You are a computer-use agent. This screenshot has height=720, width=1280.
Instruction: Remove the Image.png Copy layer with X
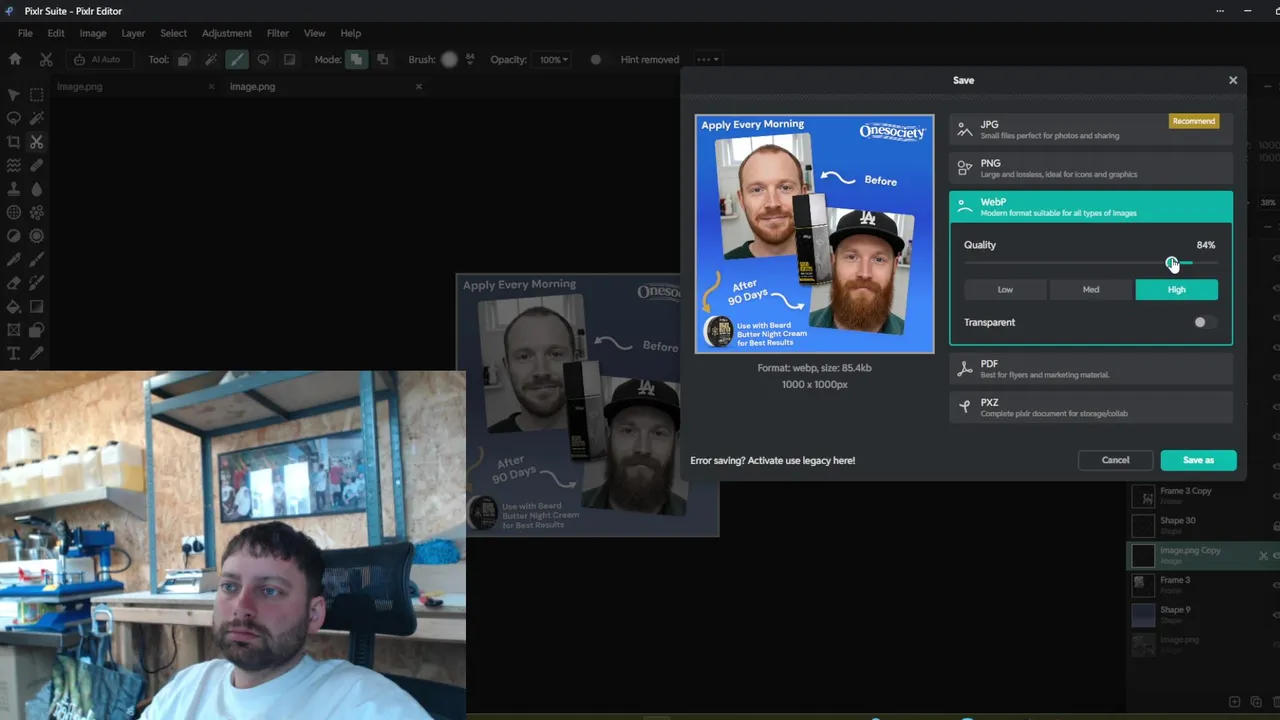coord(1263,556)
